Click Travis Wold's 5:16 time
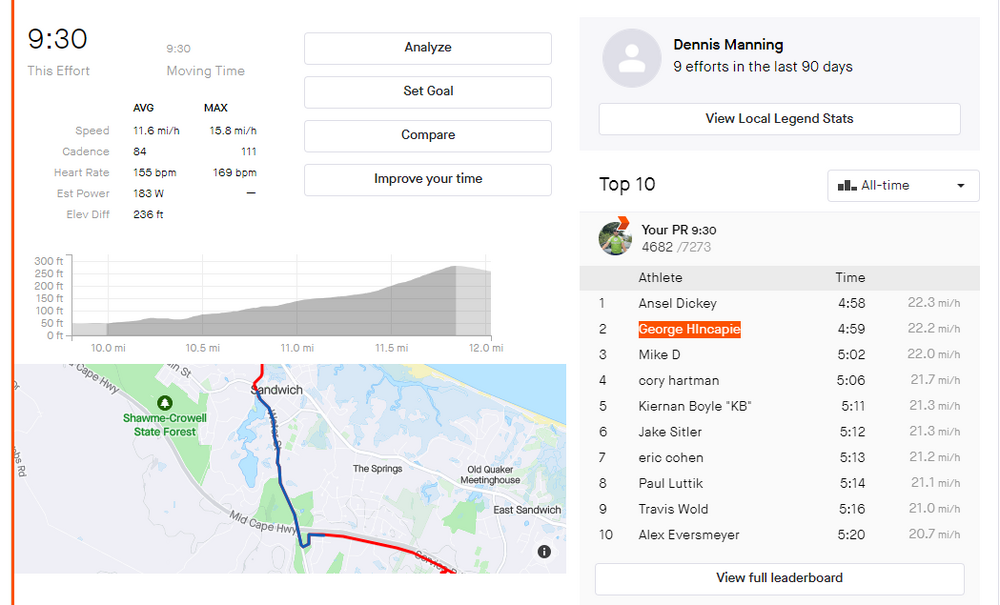 point(851,509)
